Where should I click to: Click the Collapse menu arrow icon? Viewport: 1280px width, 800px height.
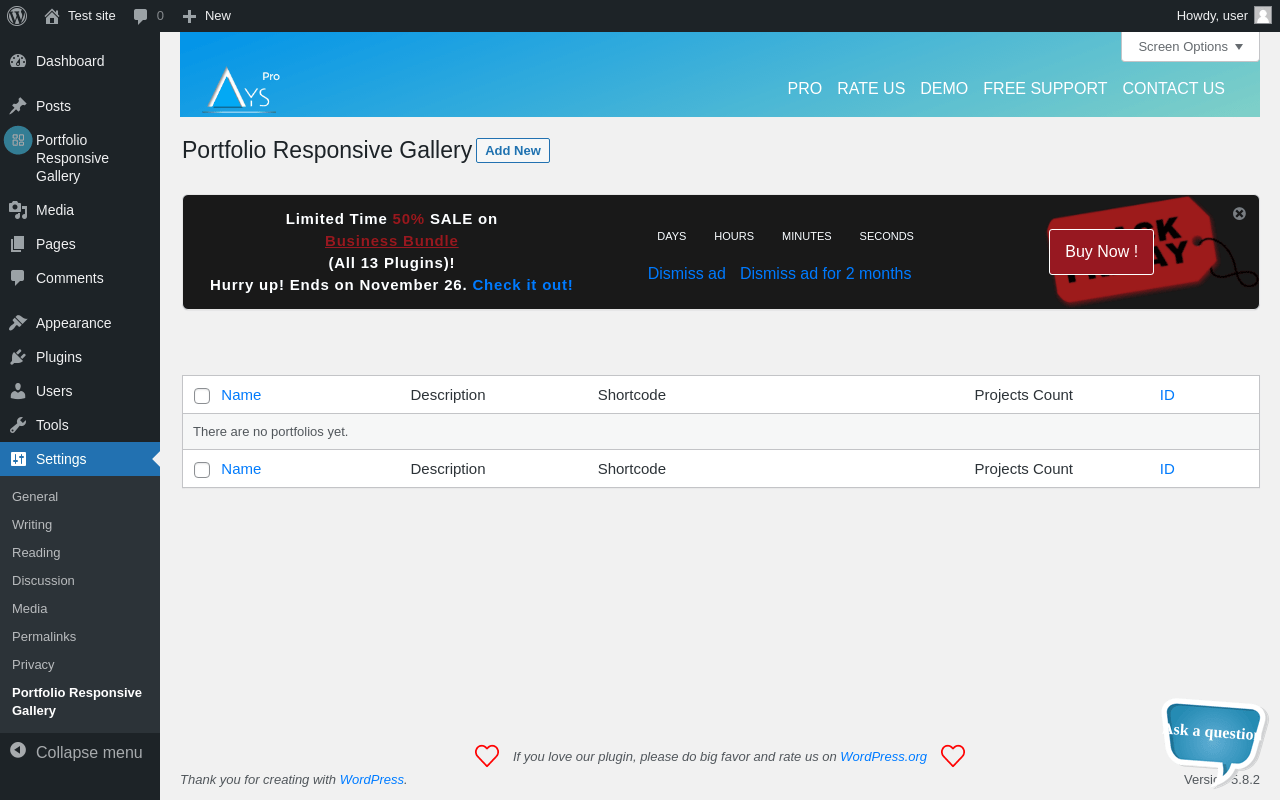click(x=18, y=750)
